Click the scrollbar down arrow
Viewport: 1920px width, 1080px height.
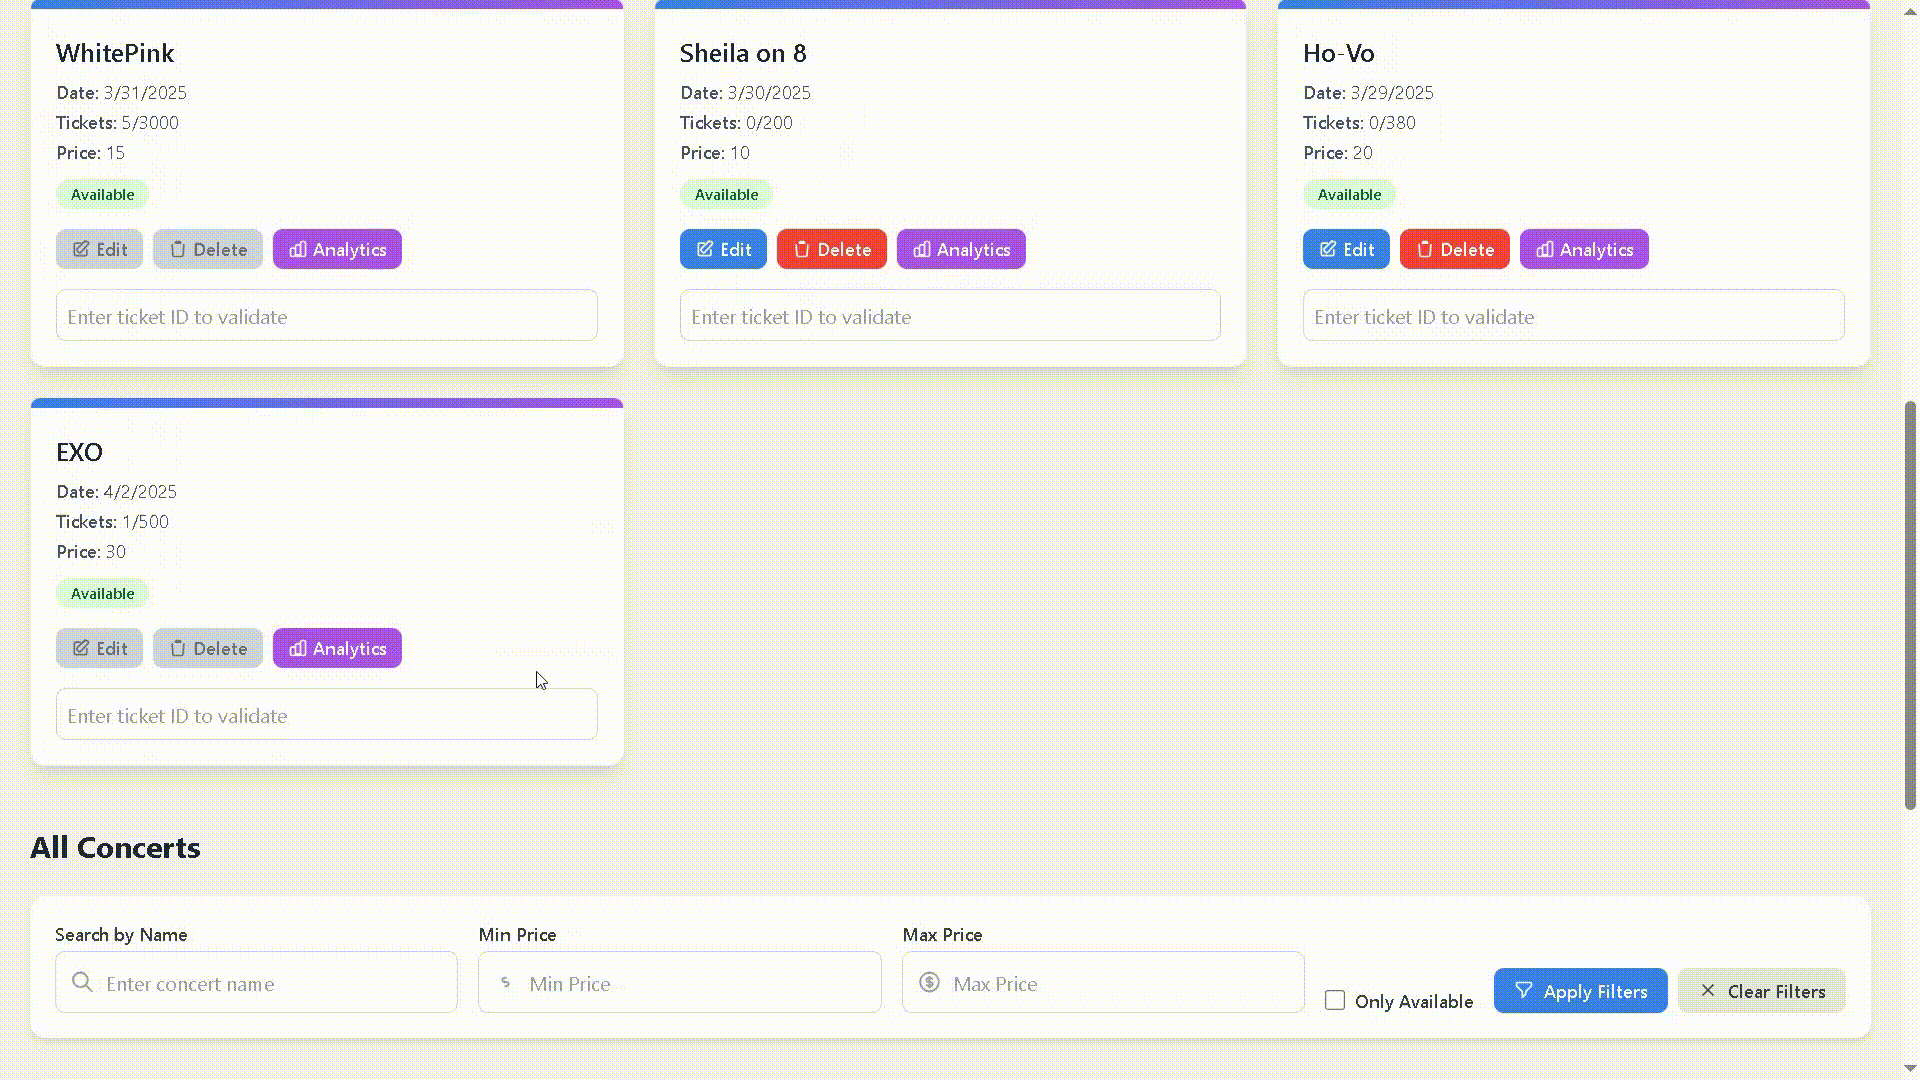pos(1910,1069)
